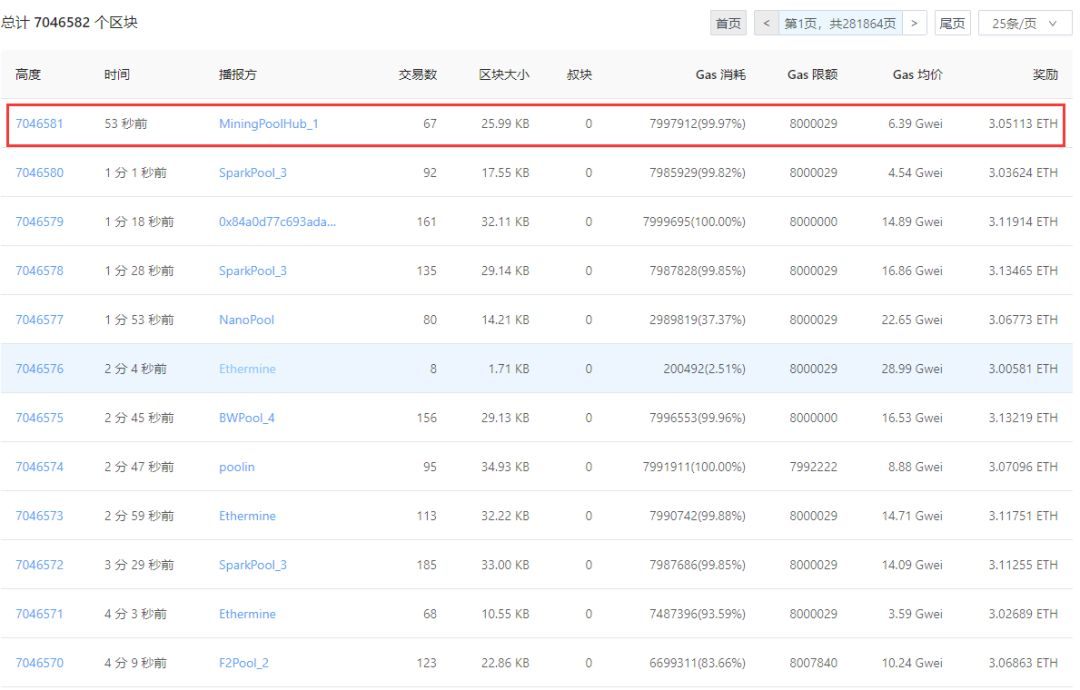Click the page number field 第1页，共281864页

coord(840,23)
